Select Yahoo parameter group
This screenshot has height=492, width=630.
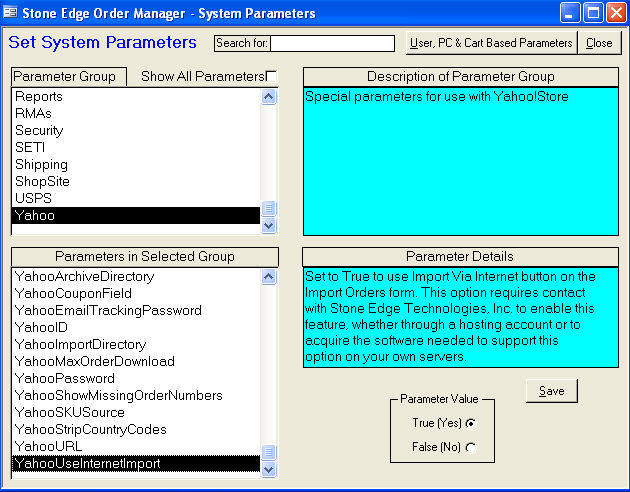136,215
